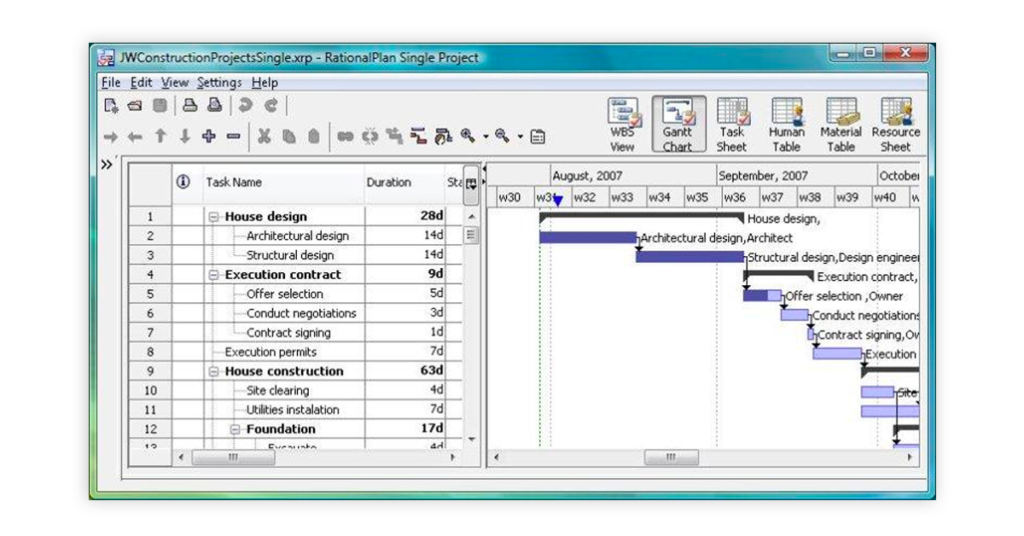Redo the last action

[x=270, y=105]
